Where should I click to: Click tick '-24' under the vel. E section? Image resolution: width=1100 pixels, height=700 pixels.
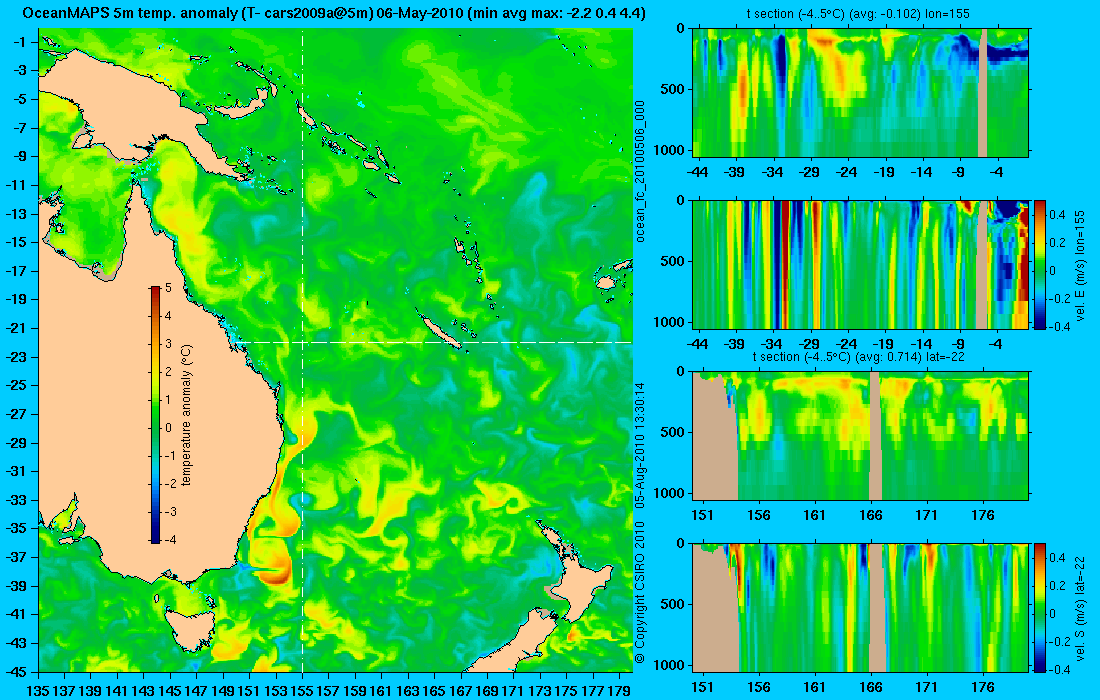847,344
